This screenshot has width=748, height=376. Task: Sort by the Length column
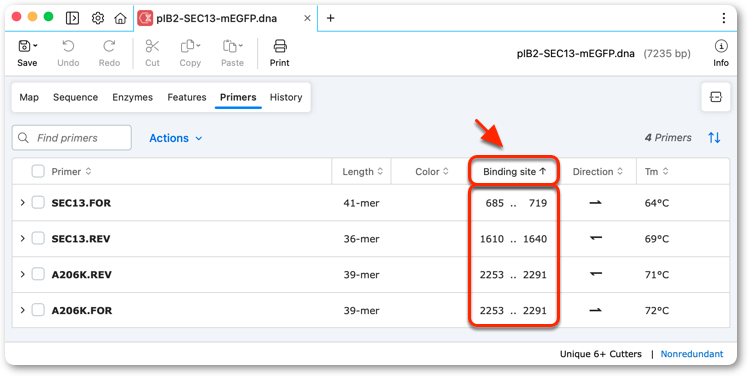[x=363, y=171]
